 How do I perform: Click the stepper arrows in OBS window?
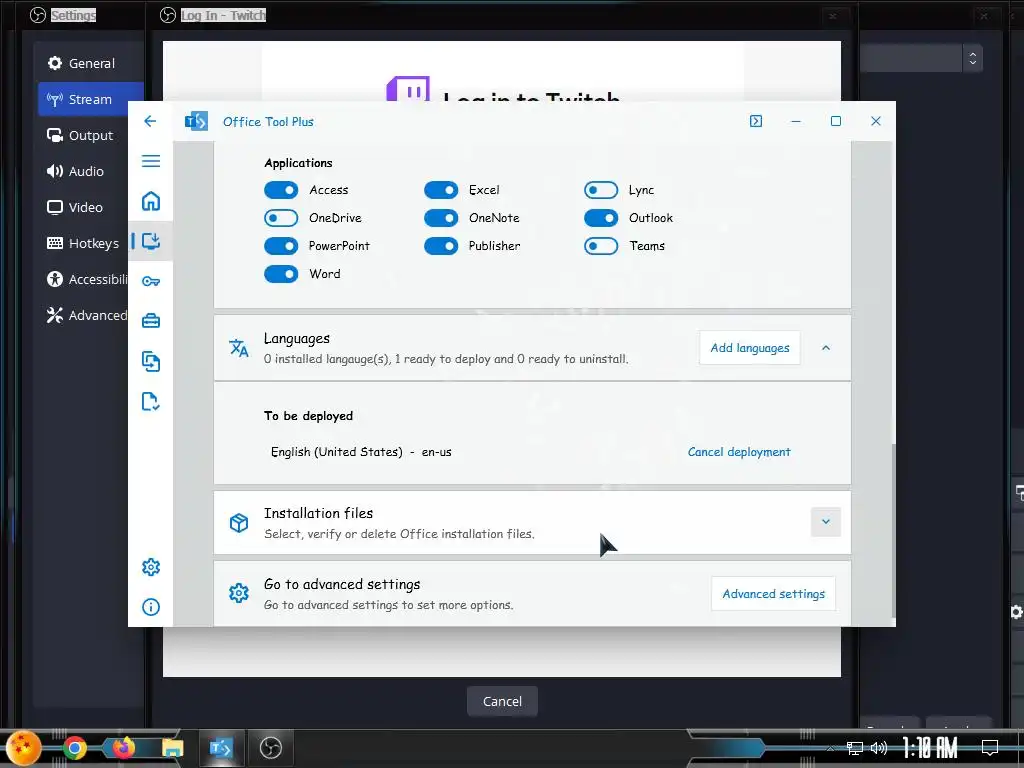[972, 59]
